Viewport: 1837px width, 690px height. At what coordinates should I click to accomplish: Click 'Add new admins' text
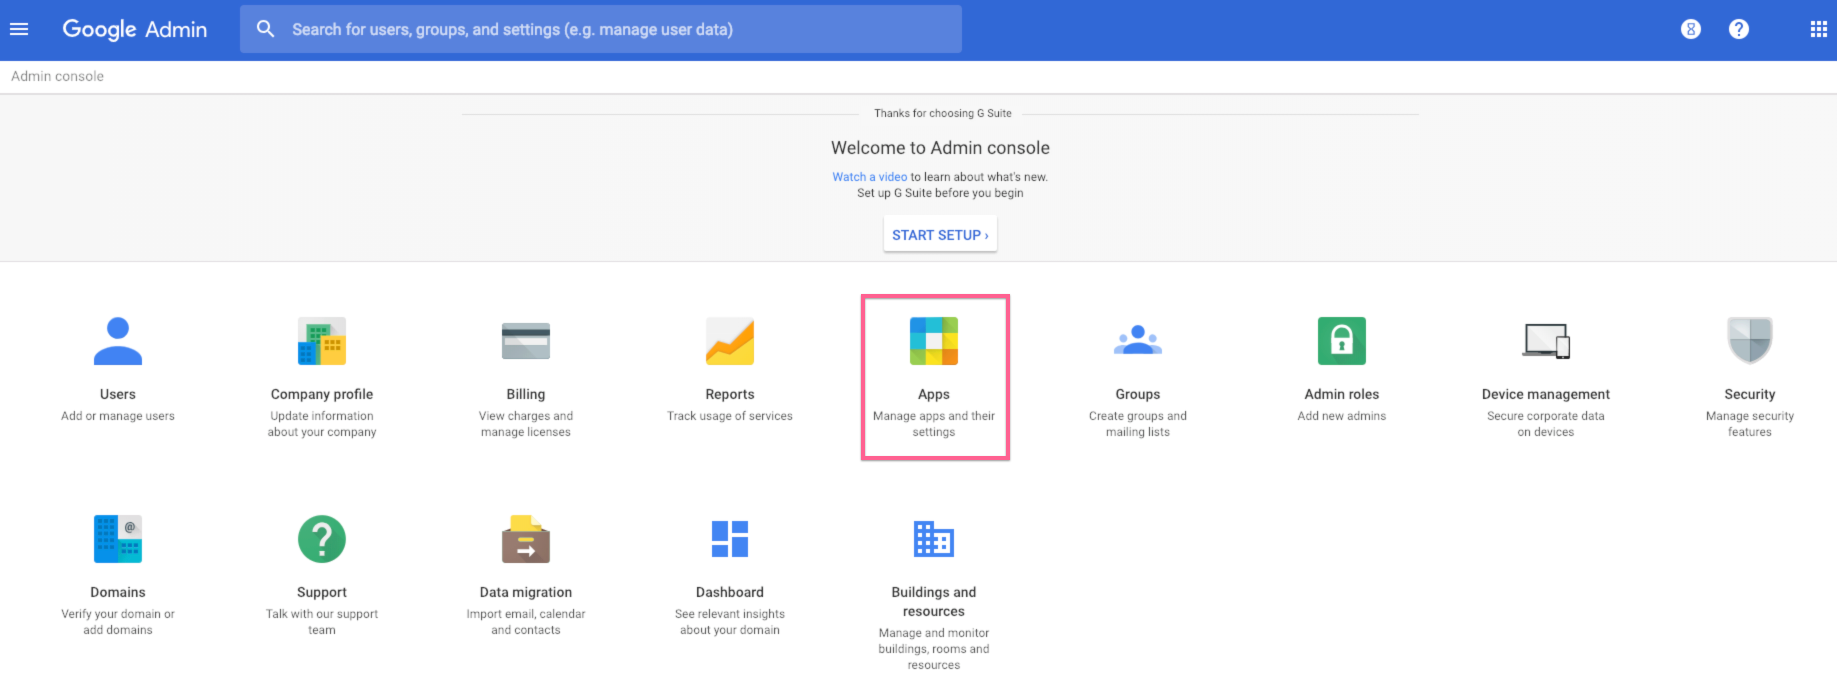[x=1342, y=416]
